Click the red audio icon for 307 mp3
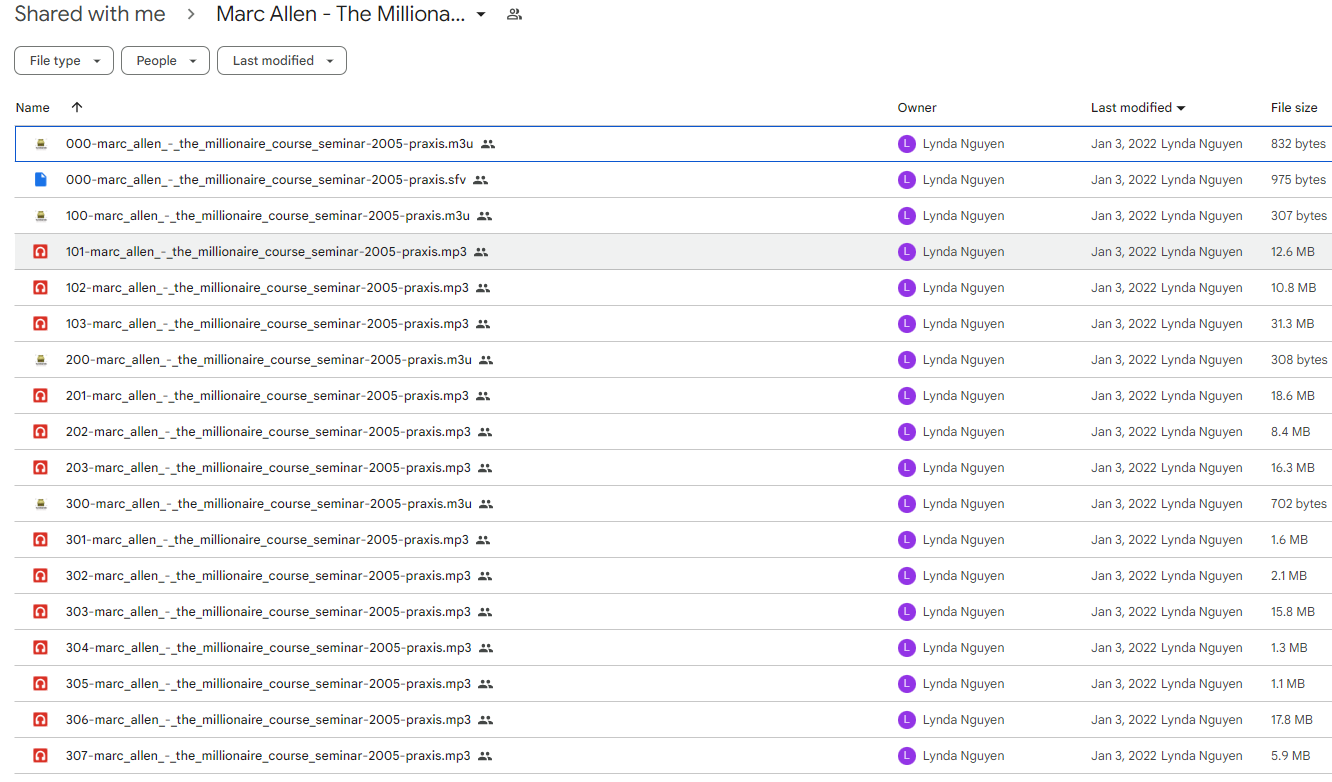This screenshot has height=782, width=1332. 40,756
